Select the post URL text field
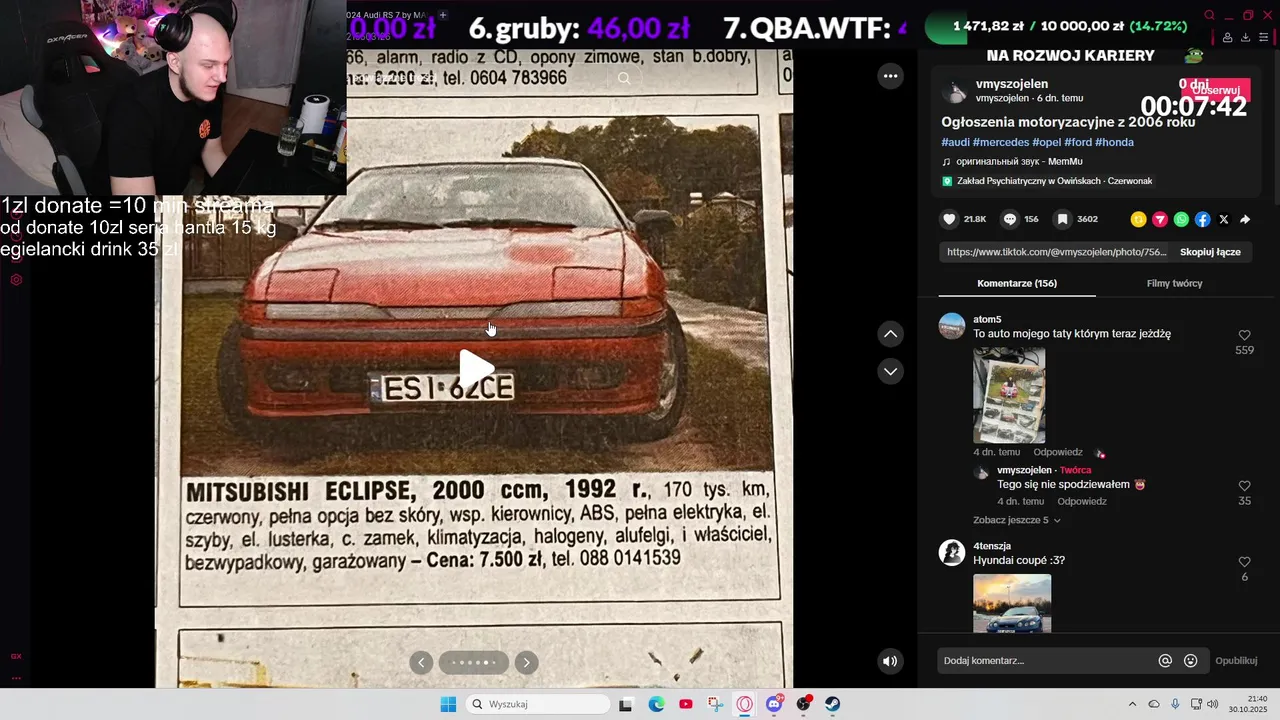This screenshot has width=1280, height=720. 1056,252
